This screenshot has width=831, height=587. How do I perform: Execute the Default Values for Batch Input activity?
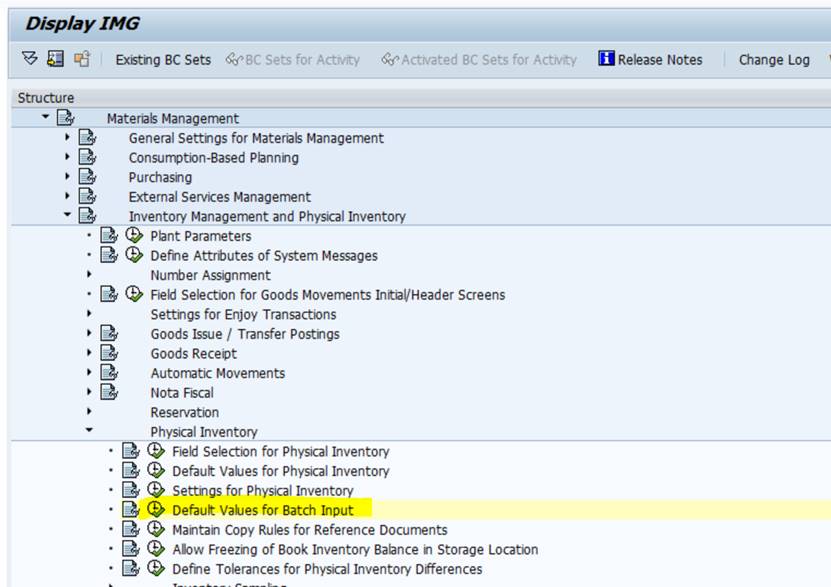click(x=156, y=510)
